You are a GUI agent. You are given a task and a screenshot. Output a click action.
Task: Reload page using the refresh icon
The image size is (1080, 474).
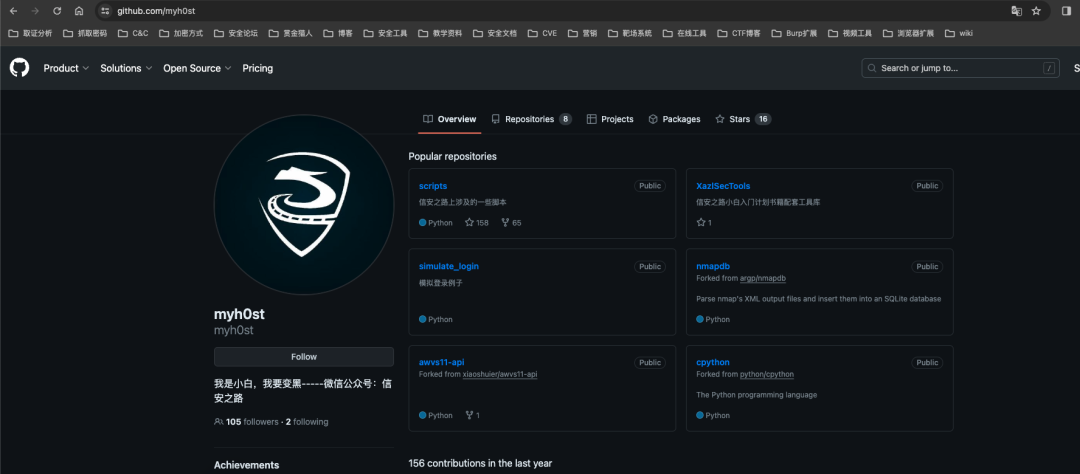point(57,11)
